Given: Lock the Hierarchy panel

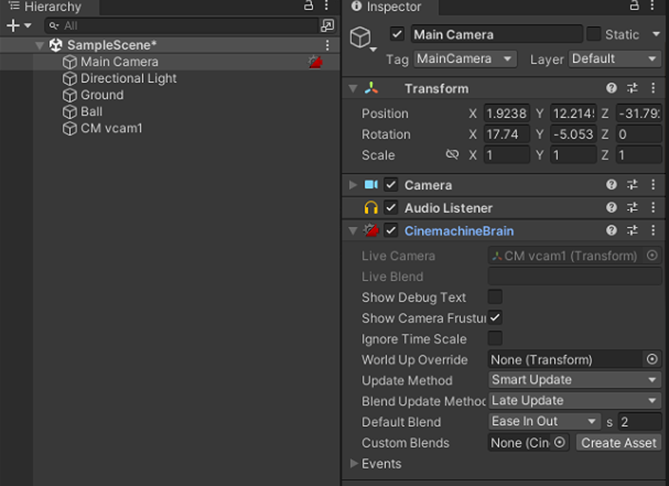Looking at the screenshot, I should 308,6.
